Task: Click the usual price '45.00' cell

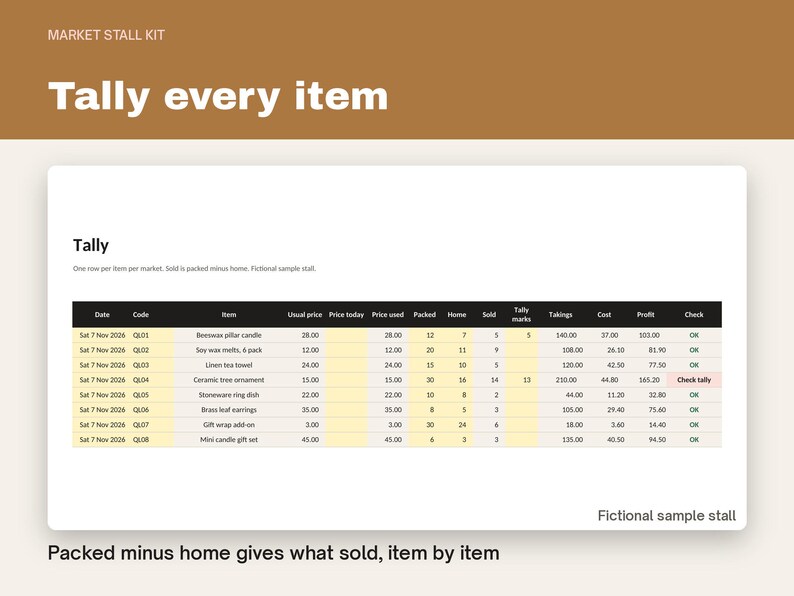Action: coord(310,440)
